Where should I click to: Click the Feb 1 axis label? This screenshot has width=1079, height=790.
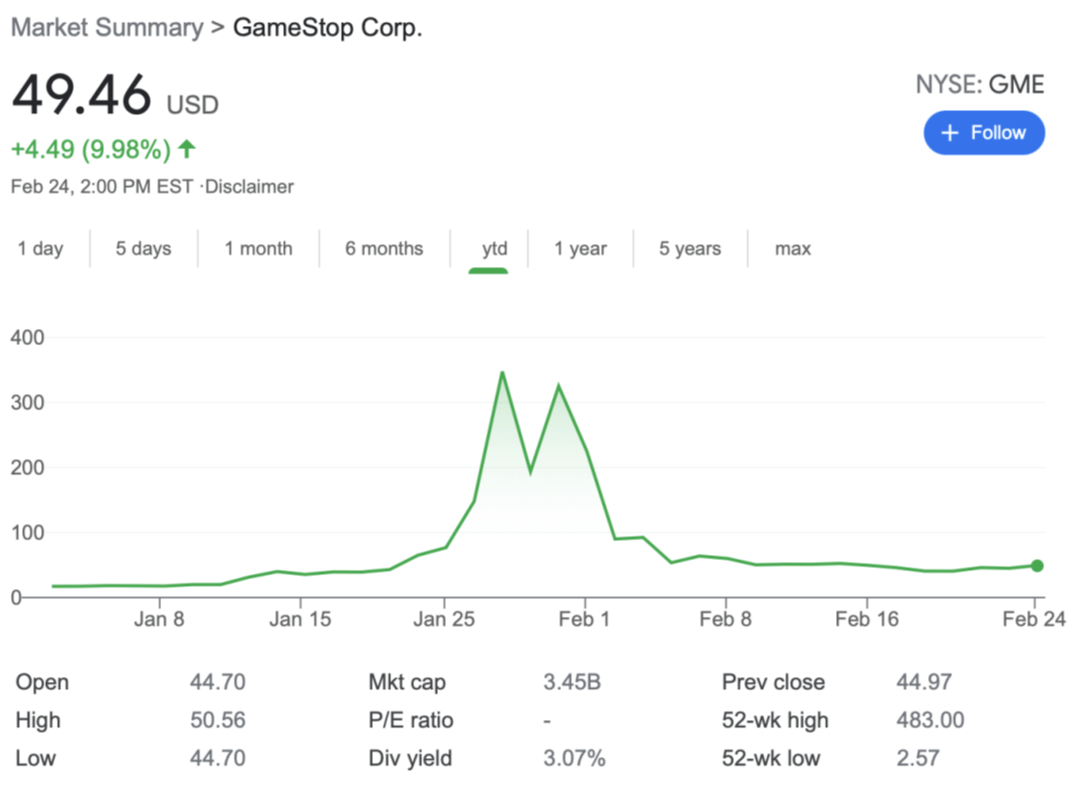(x=584, y=619)
